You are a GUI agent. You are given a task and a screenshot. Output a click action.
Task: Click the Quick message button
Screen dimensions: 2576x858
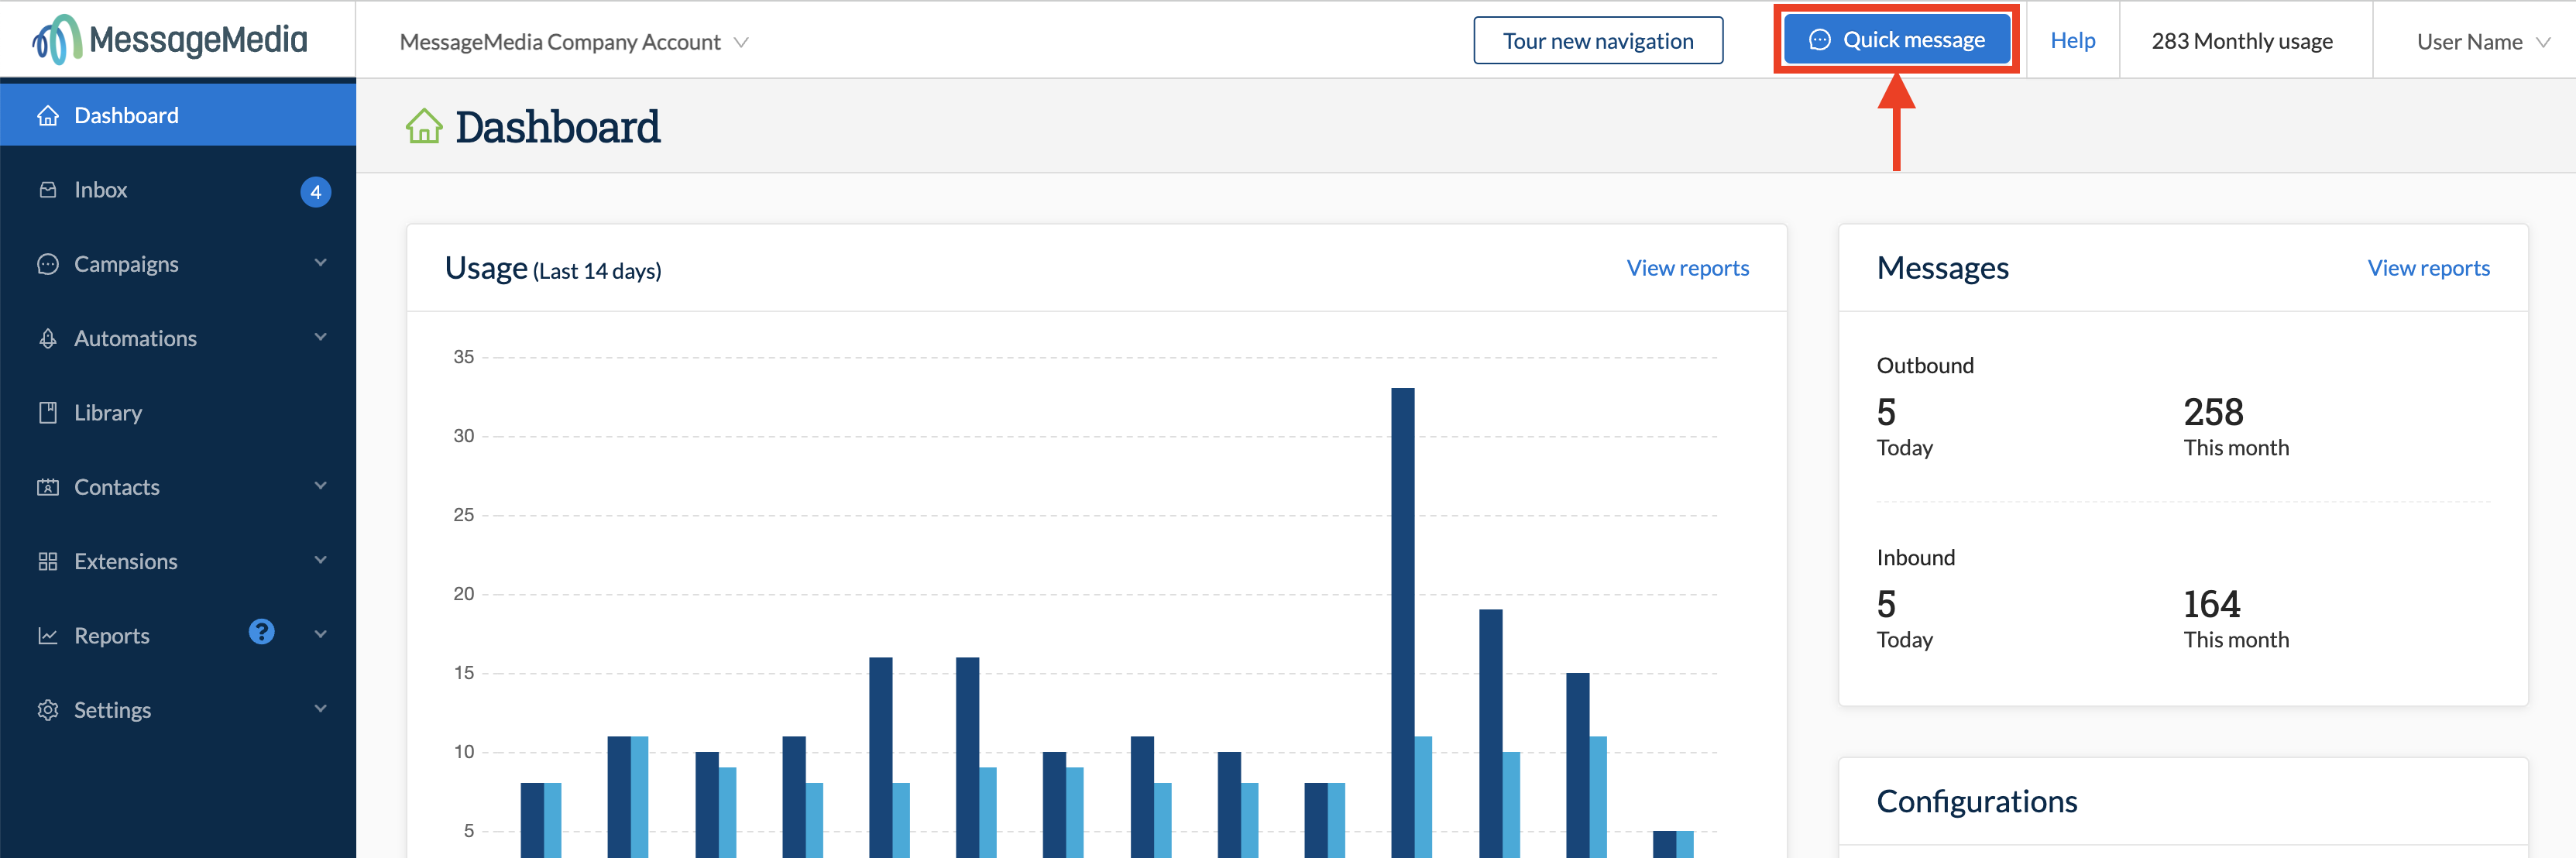pos(1897,40)
